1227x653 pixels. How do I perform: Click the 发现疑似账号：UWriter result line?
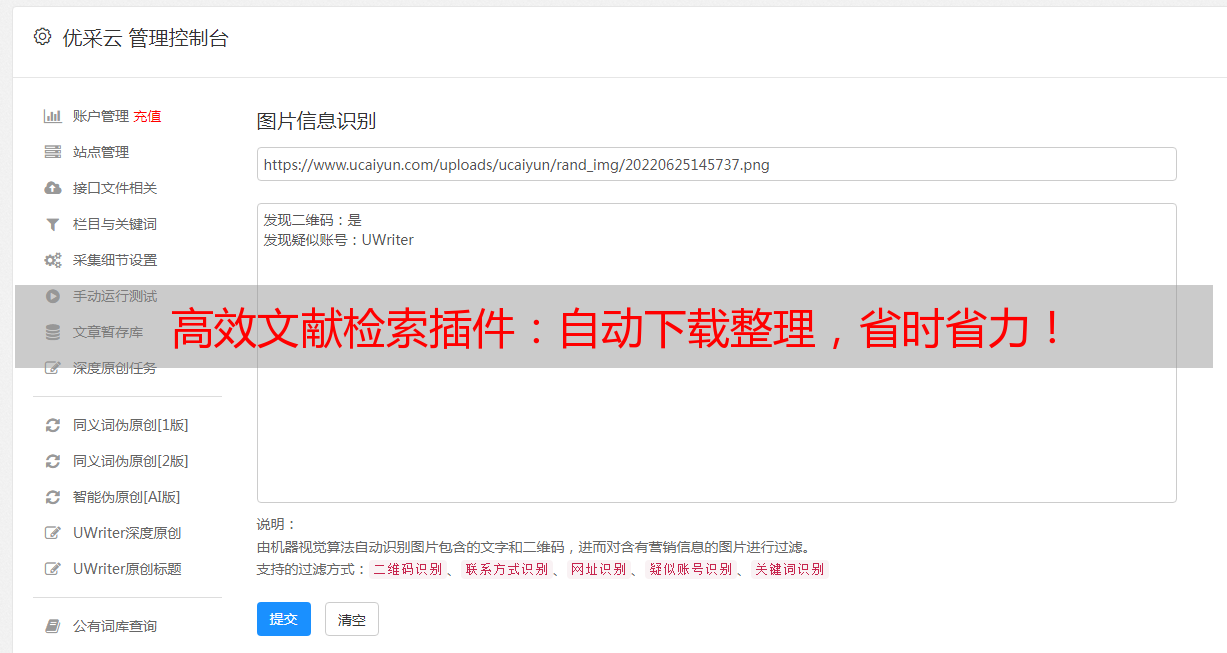tap(338, 240)
